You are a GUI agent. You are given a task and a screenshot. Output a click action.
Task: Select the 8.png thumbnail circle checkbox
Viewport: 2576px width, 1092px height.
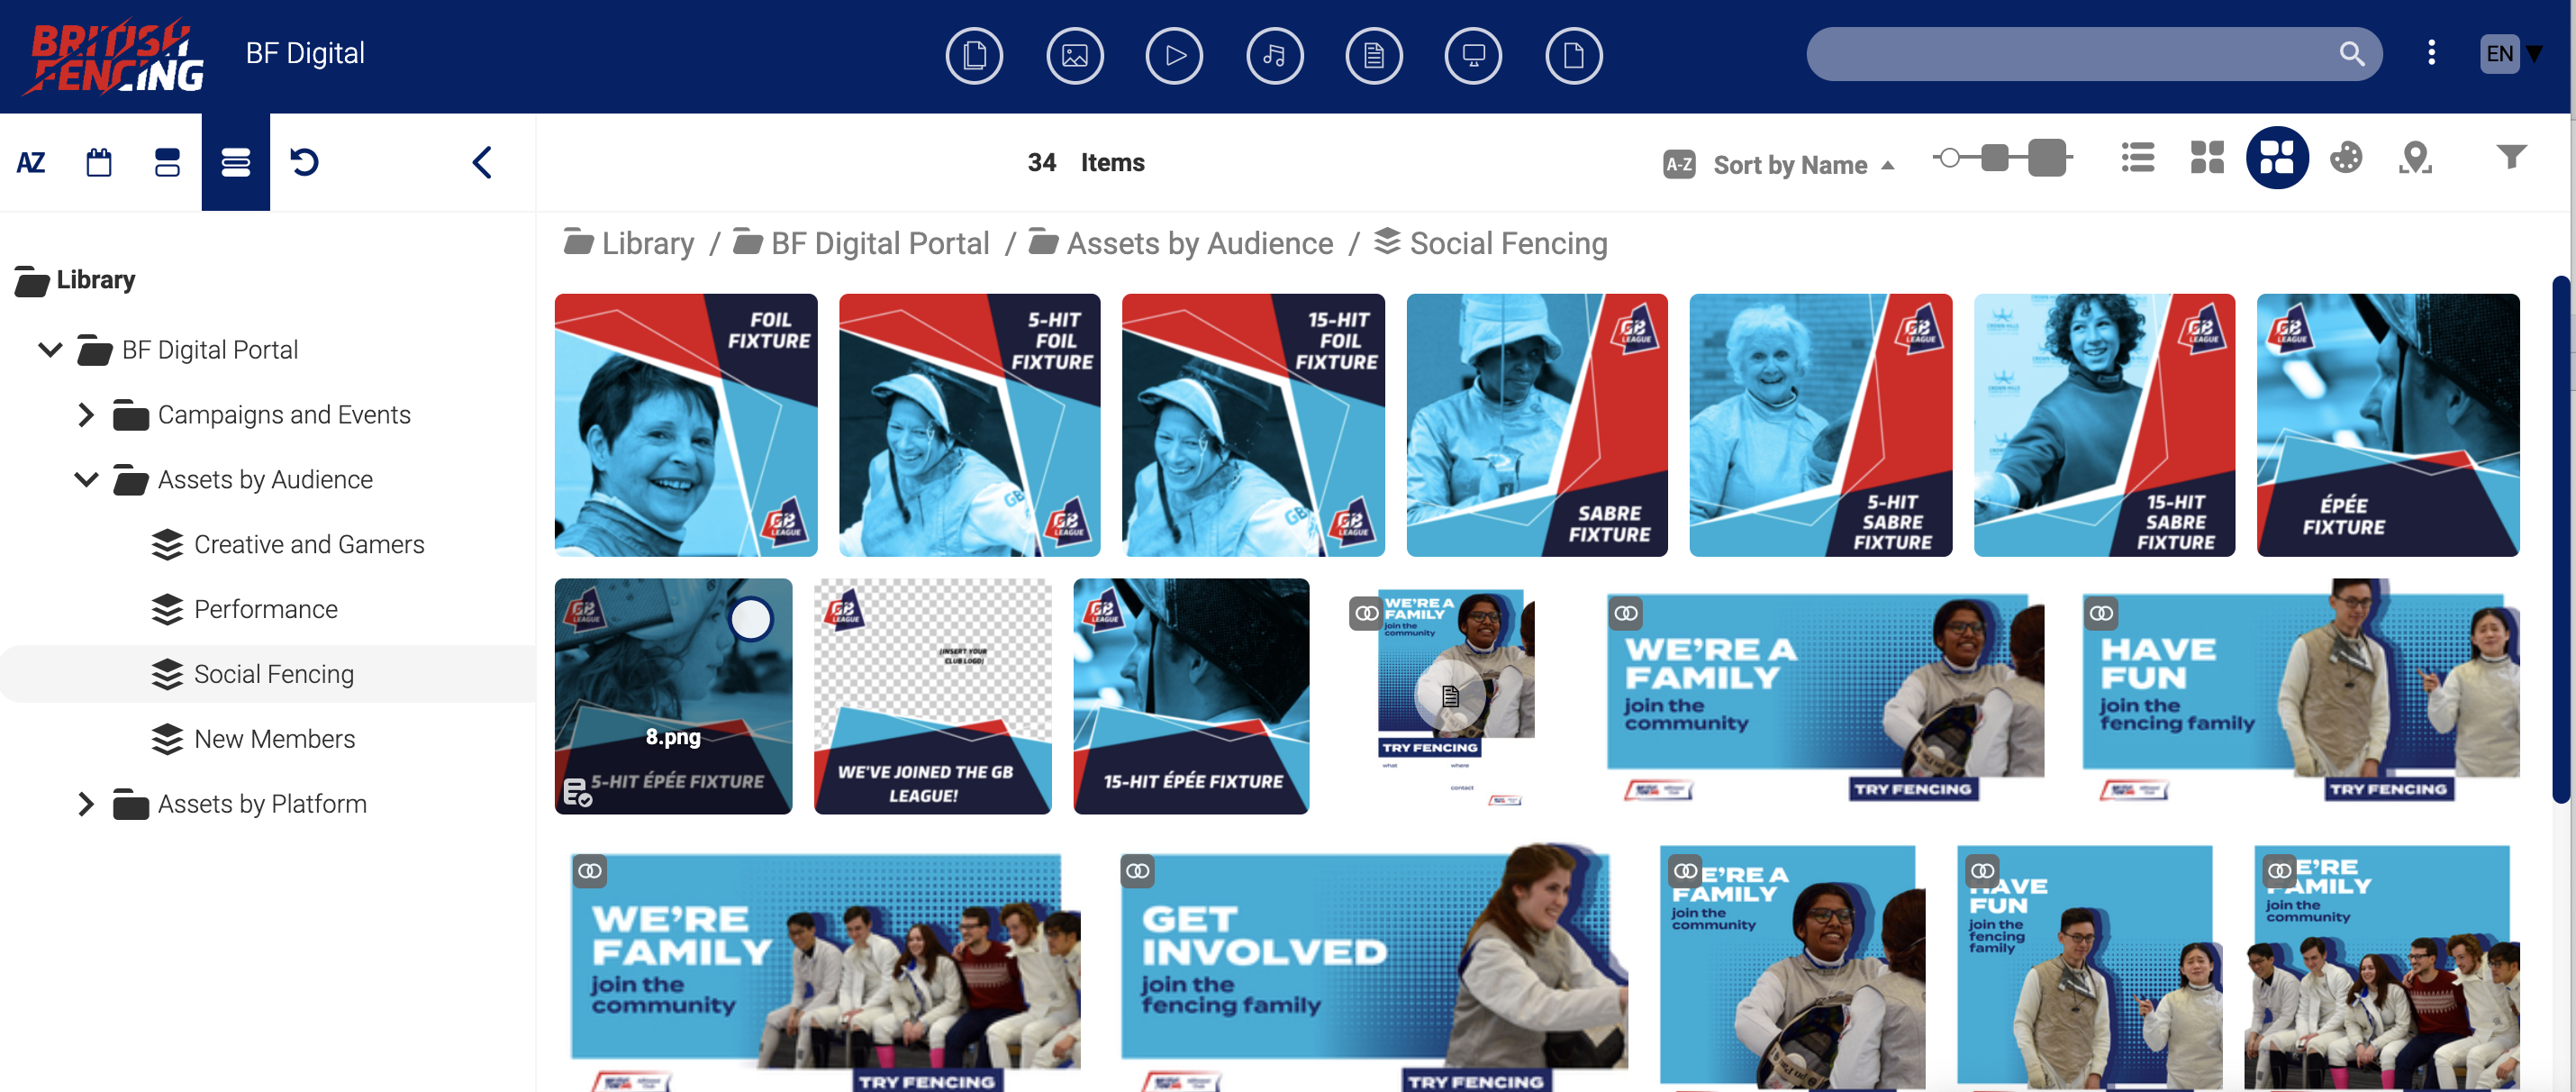pos(750,619)
